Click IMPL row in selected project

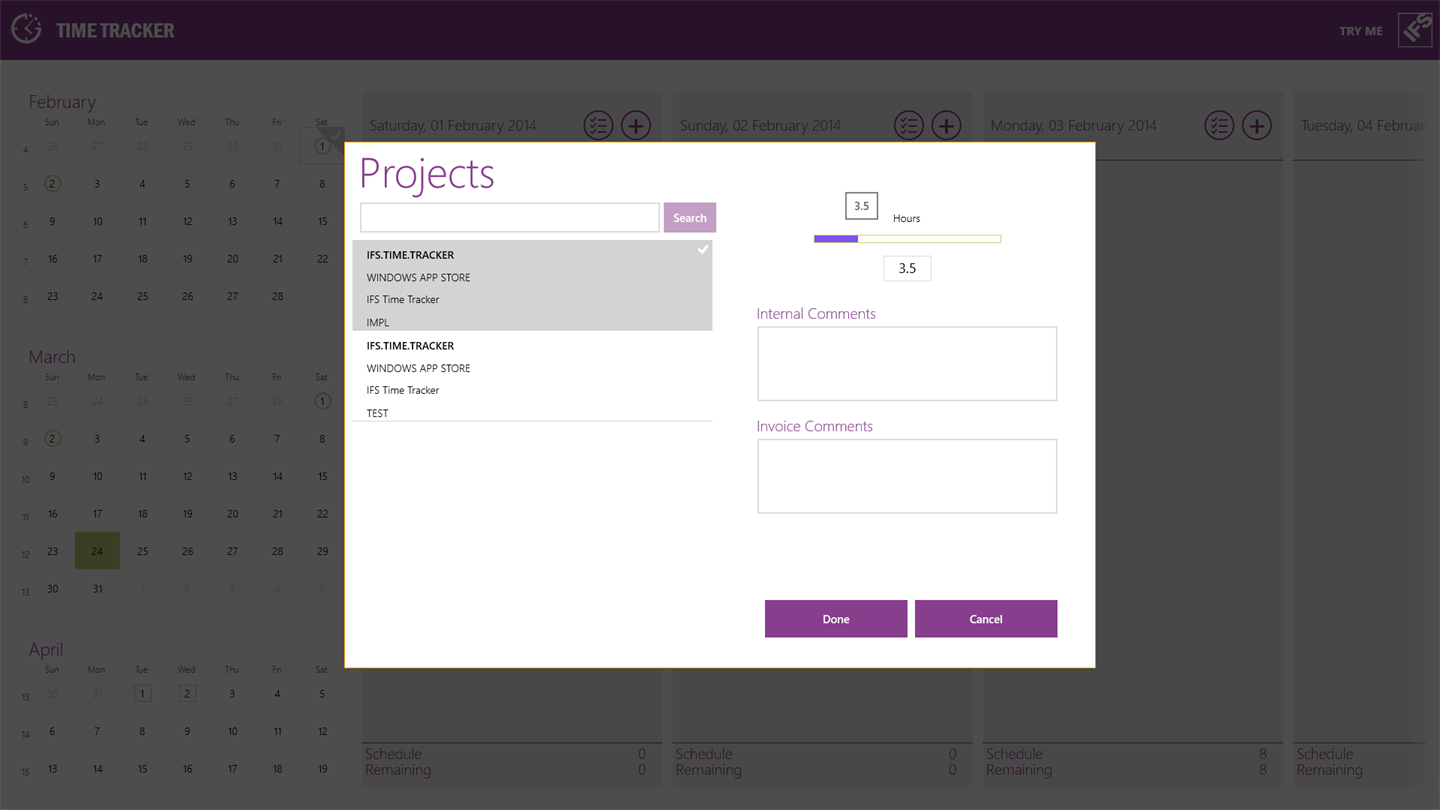pyautogui.click(x=378, y=322)
